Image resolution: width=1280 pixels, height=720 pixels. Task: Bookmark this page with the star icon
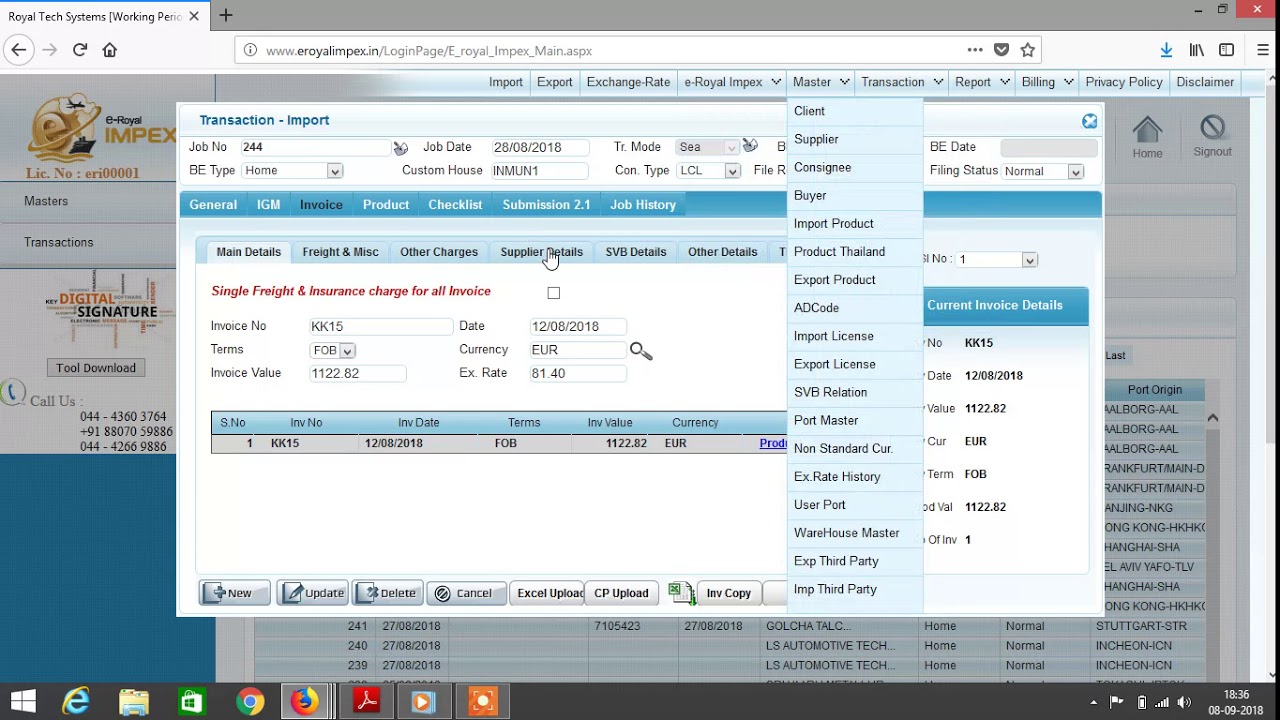pos(1027,50)
